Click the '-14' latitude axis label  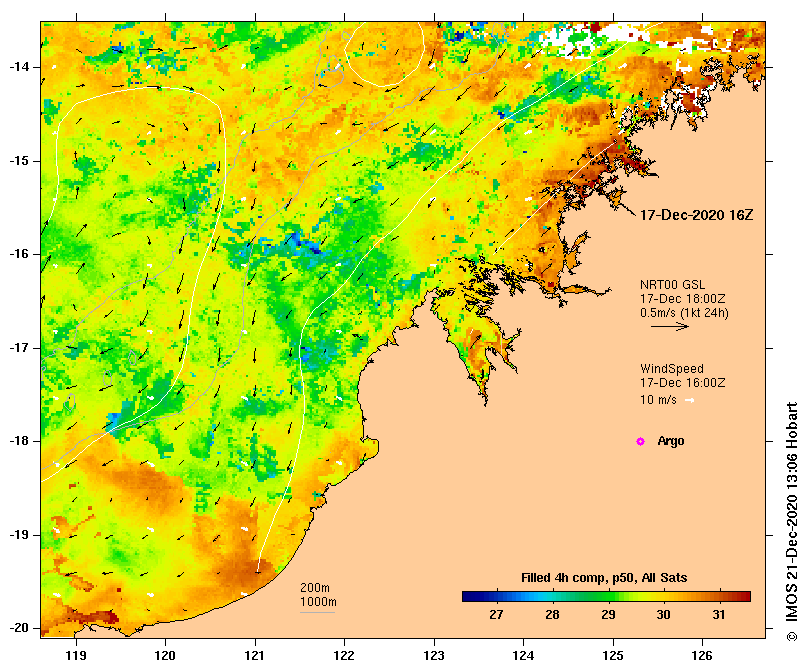pos(19,67)
